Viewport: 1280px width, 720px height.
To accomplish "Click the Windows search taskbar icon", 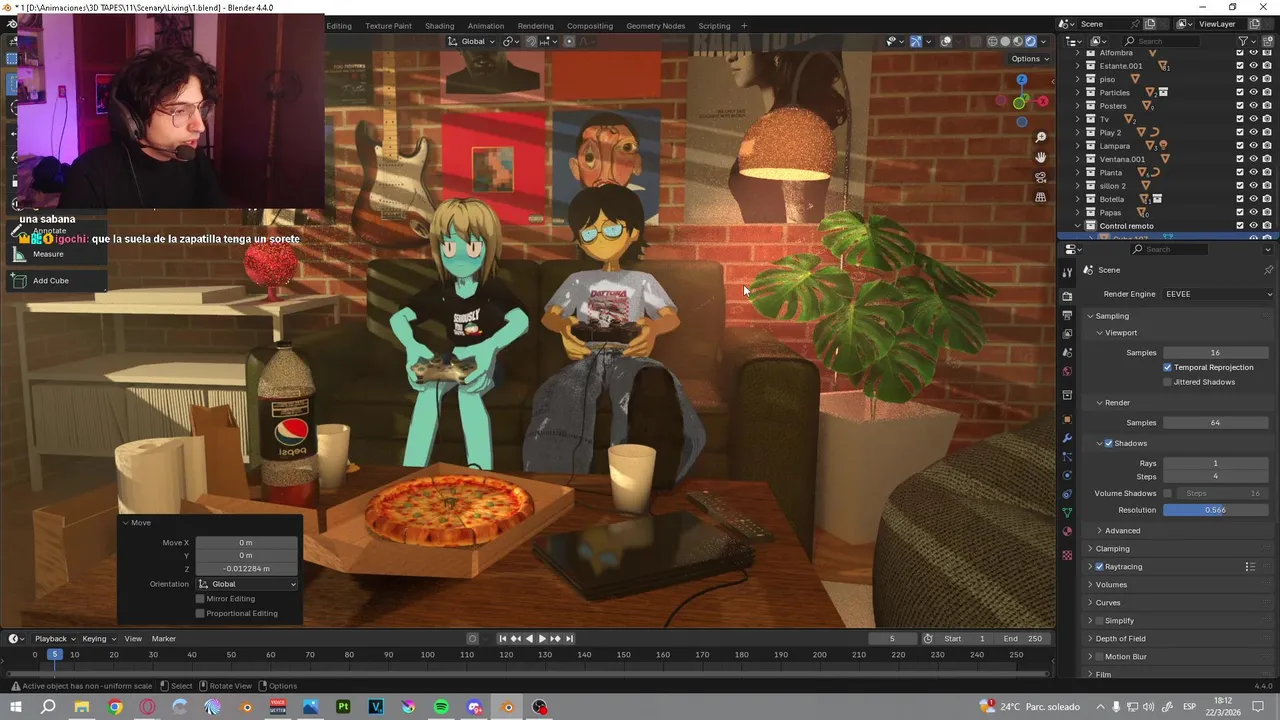I will 48,707.
